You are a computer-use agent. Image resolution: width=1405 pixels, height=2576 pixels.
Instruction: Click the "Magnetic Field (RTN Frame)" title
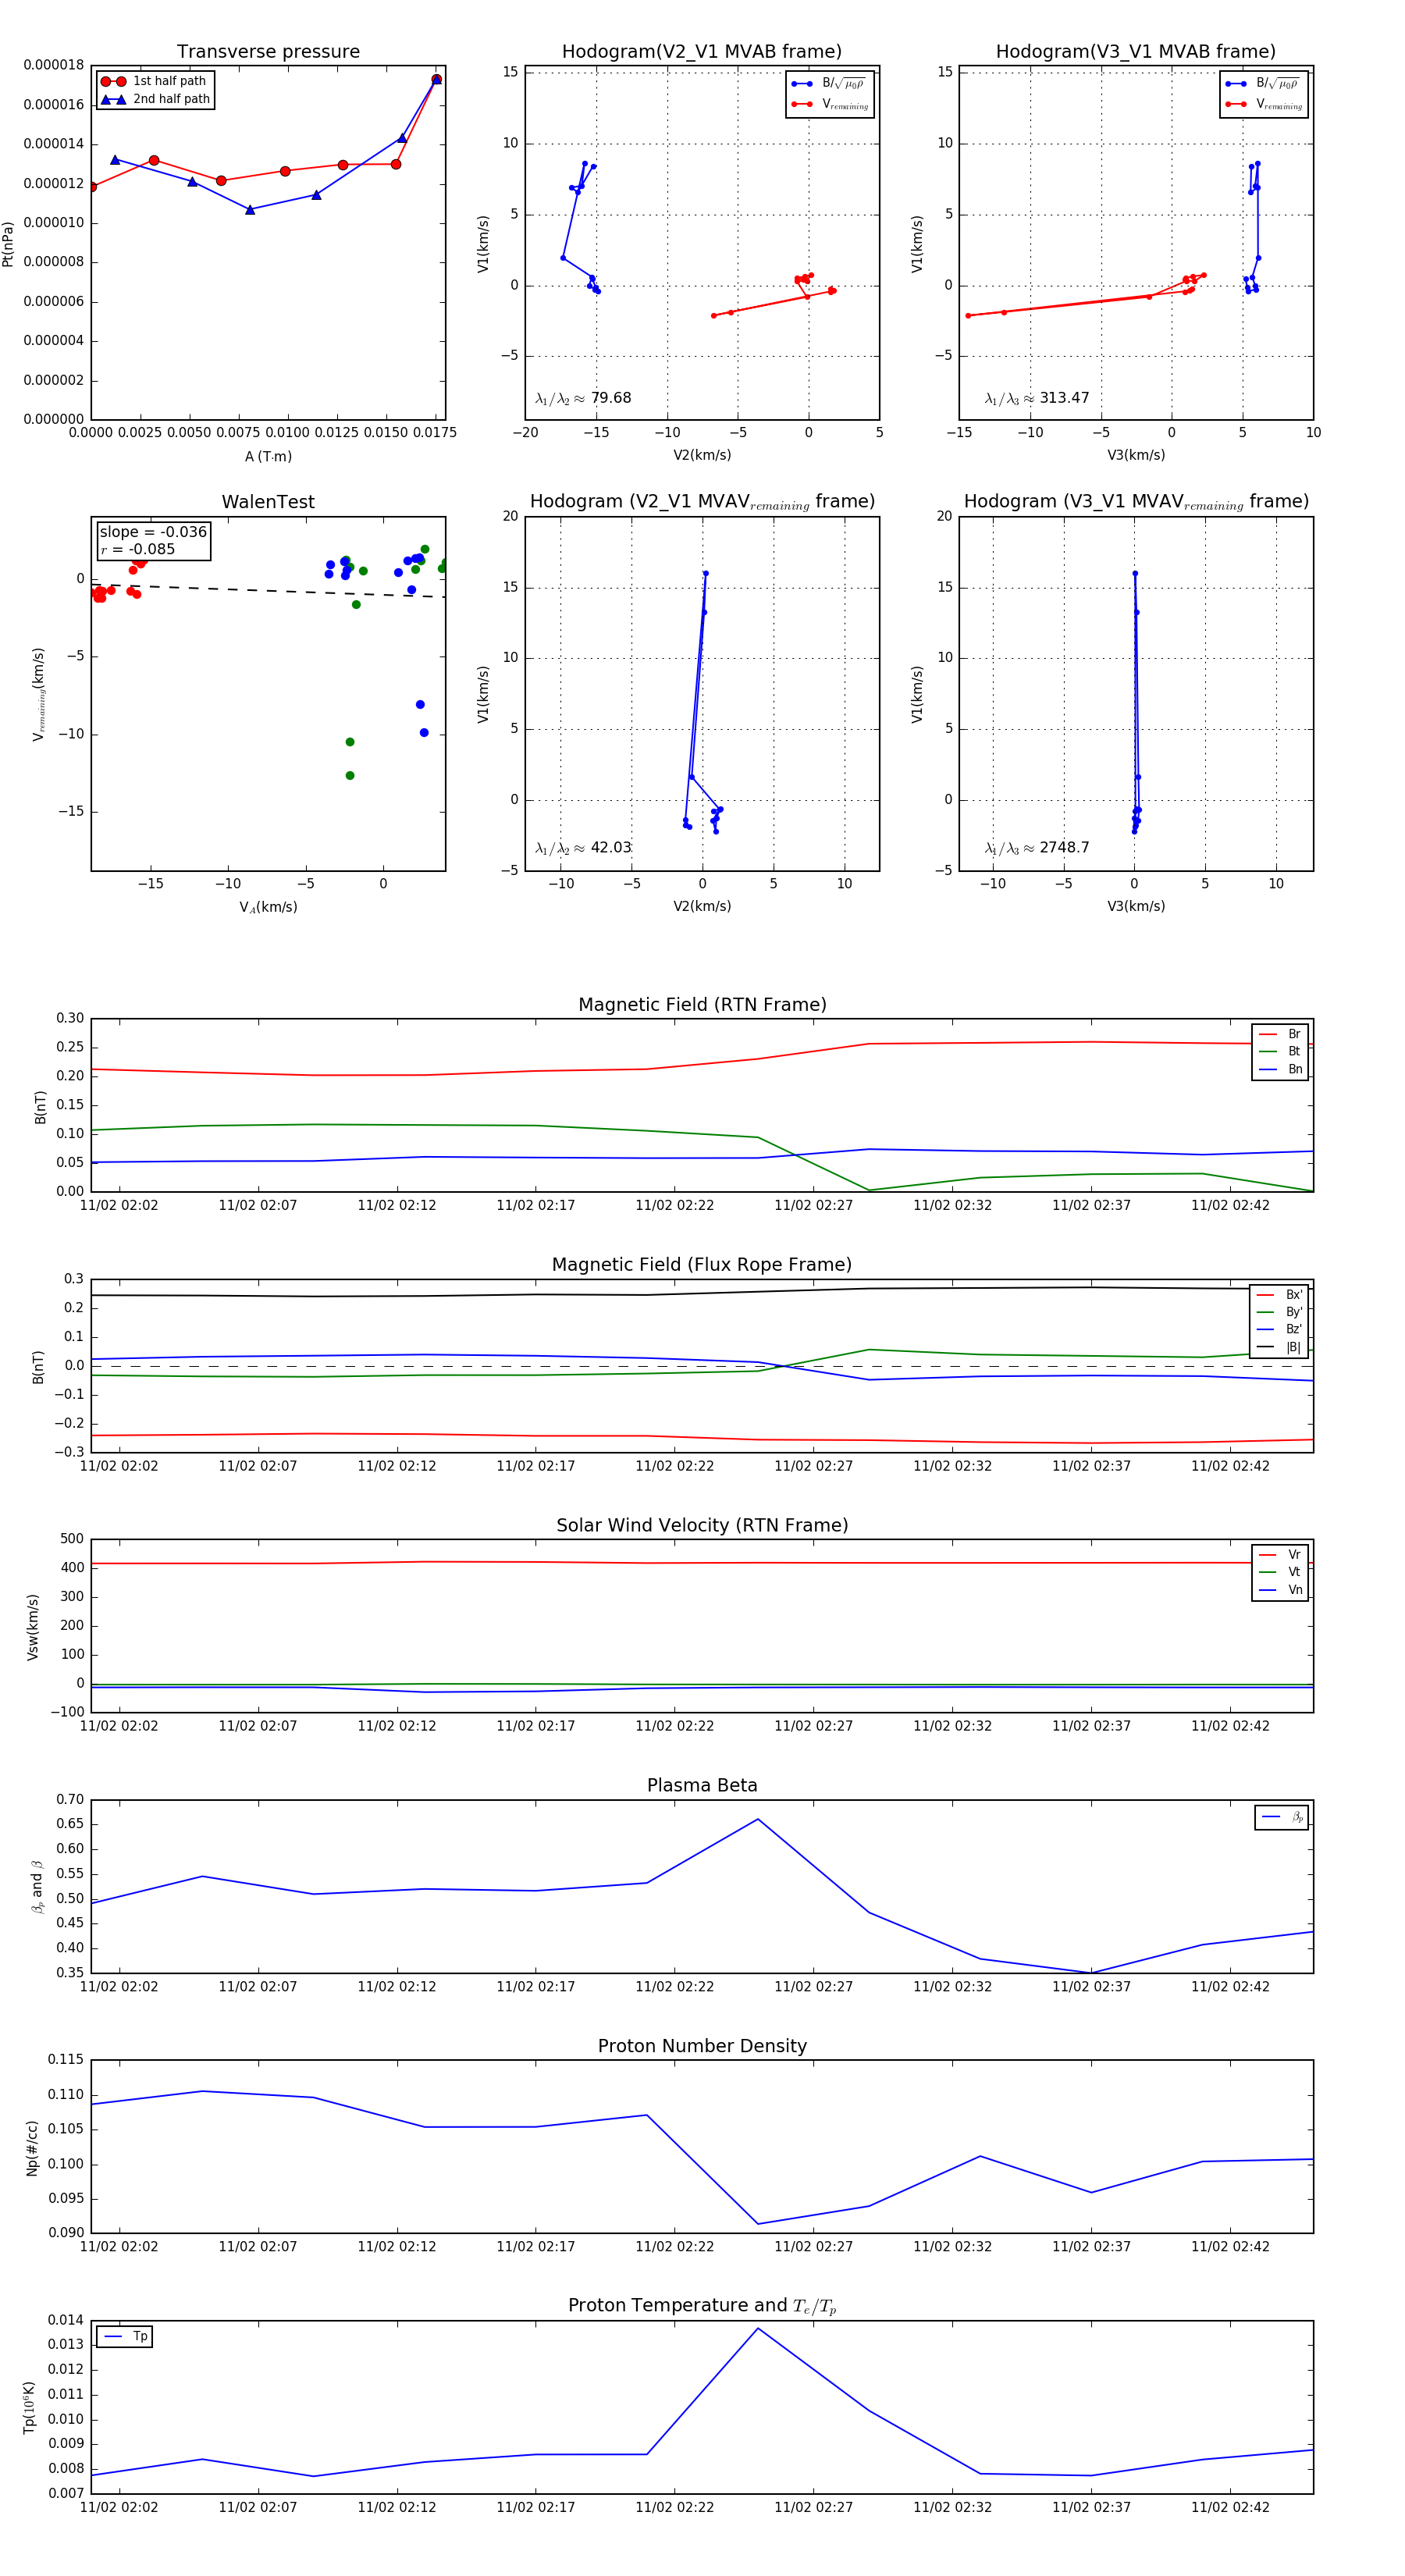click(702, 1005)
